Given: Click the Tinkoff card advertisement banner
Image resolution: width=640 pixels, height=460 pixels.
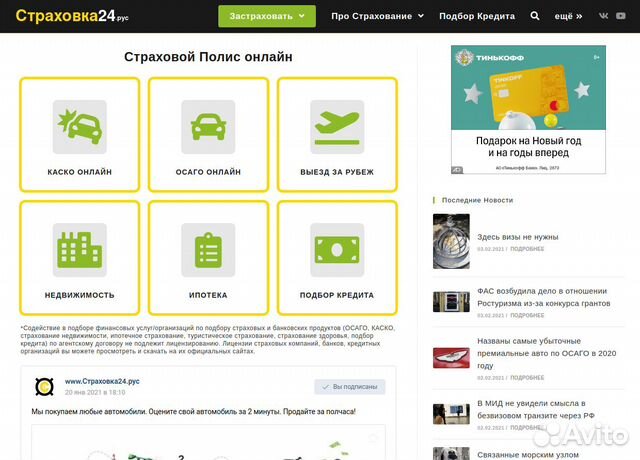Looking at the screenshot, I should [x=528, y=110].
